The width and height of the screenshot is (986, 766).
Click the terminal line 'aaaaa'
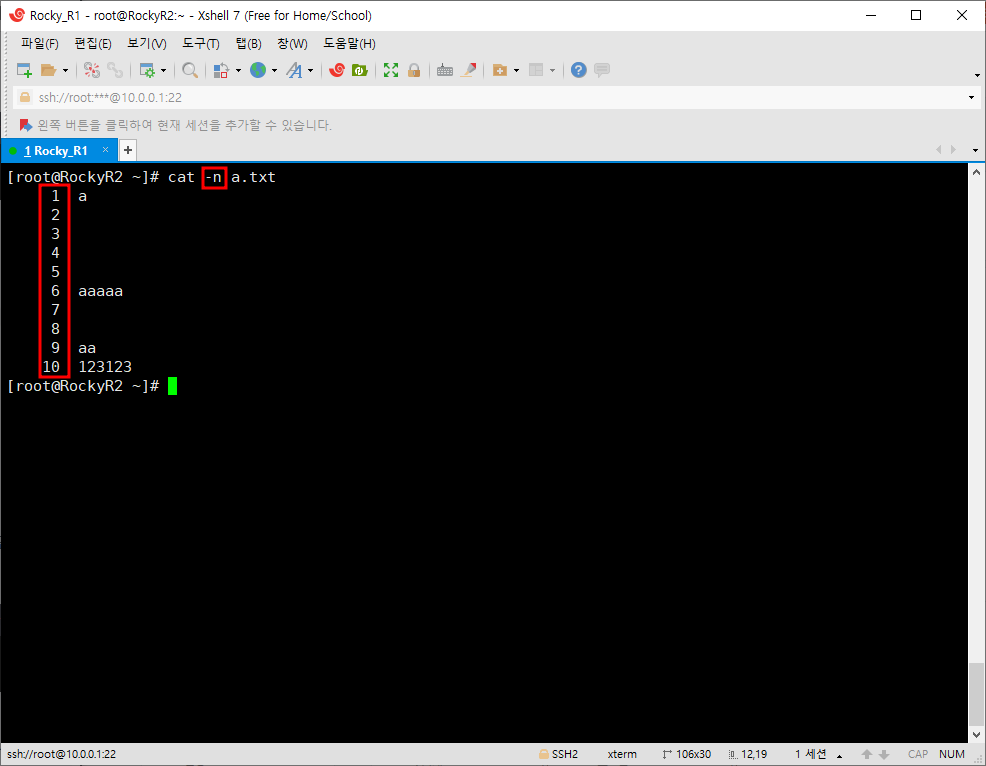tap(101, 291)
